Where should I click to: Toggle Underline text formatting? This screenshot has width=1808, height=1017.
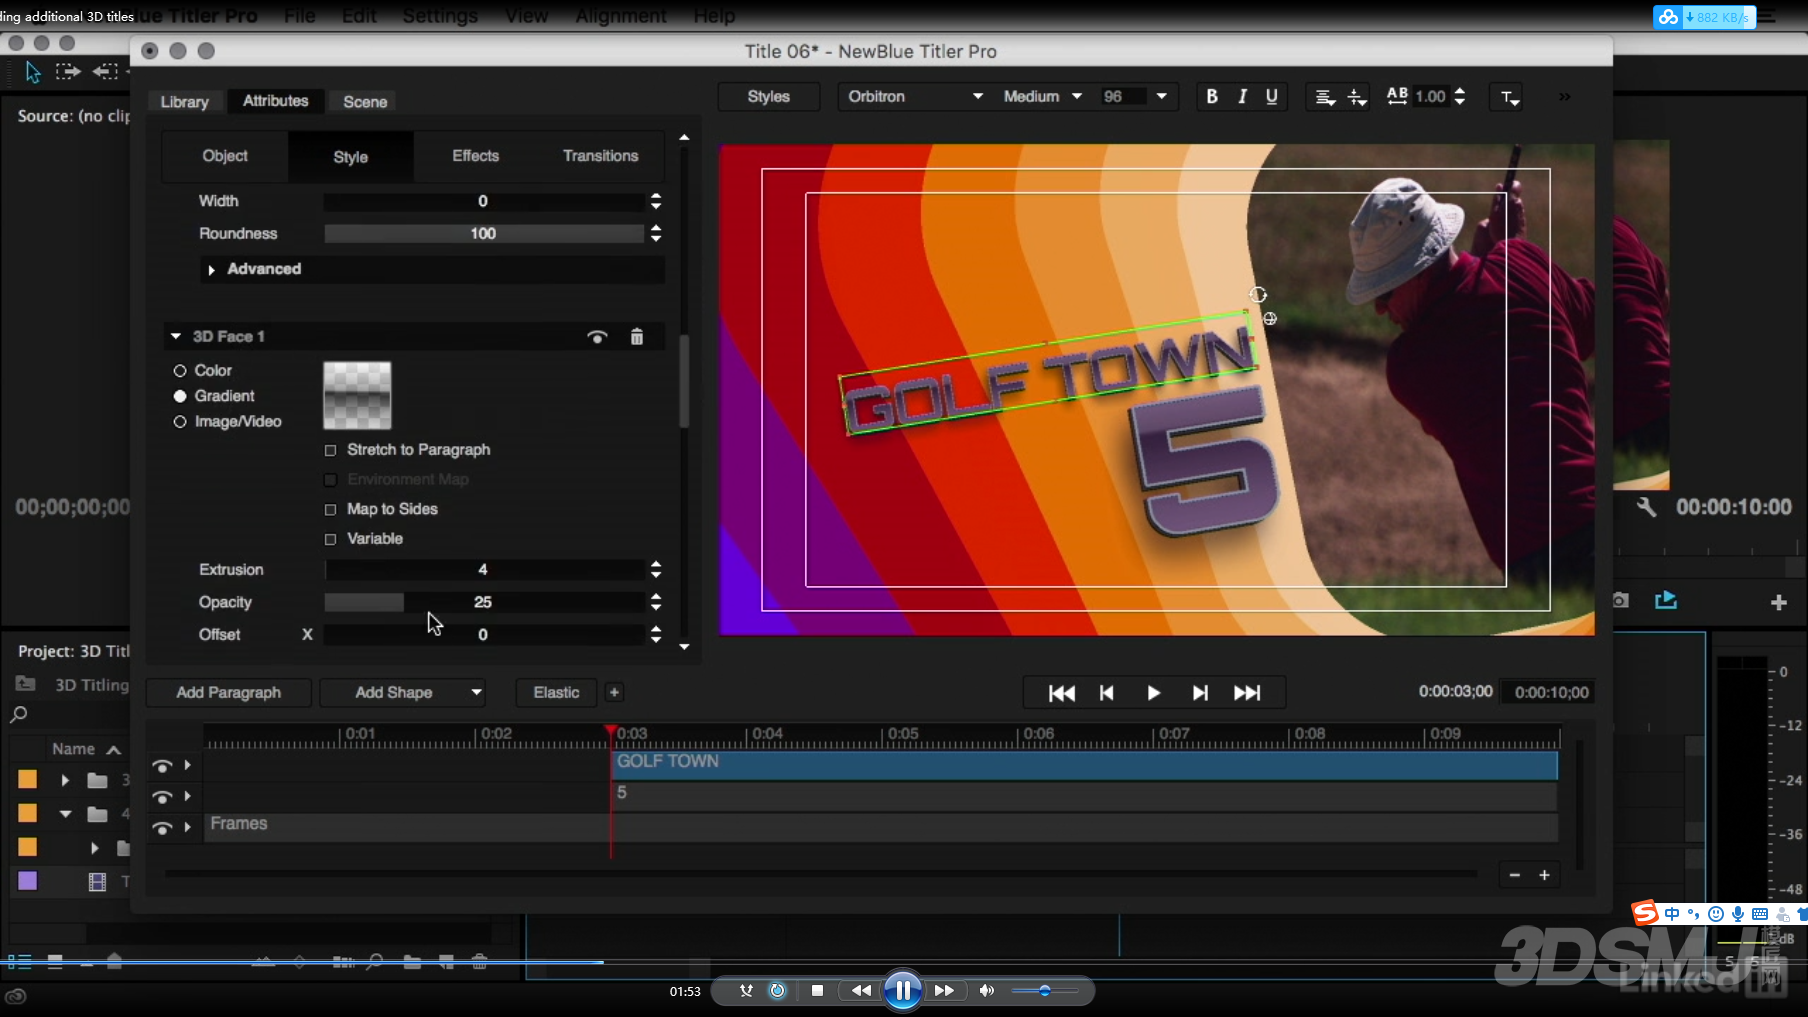coord(1271,96)
